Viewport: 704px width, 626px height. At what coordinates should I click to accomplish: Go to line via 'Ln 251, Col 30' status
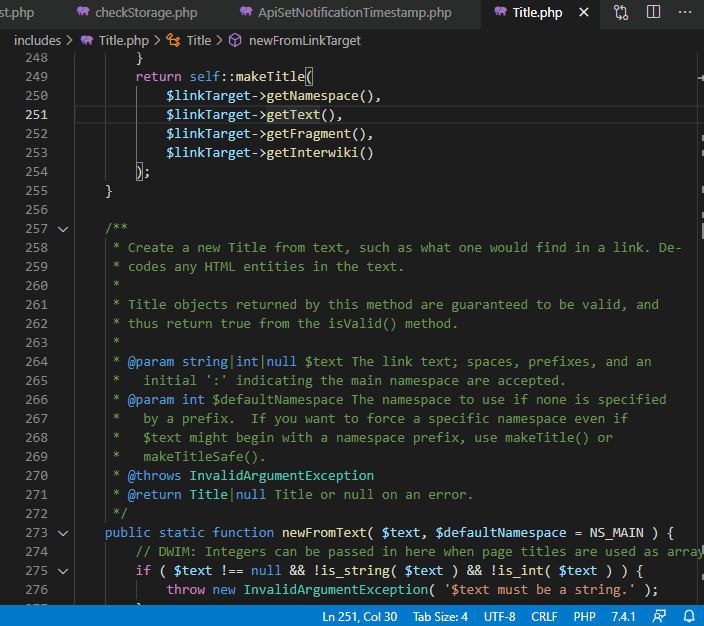360,617
